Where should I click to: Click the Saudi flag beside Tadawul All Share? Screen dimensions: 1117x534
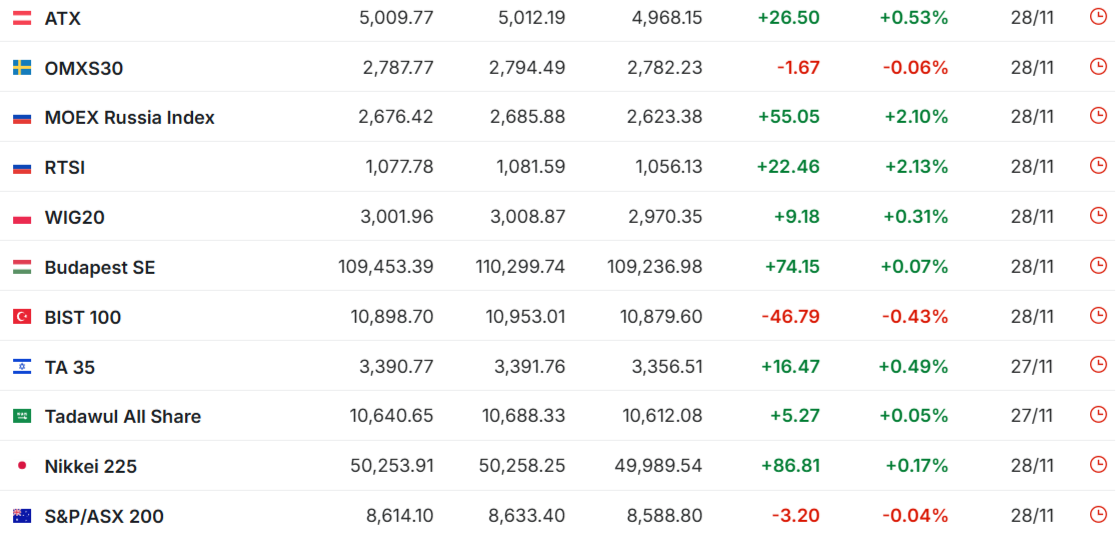22,416
